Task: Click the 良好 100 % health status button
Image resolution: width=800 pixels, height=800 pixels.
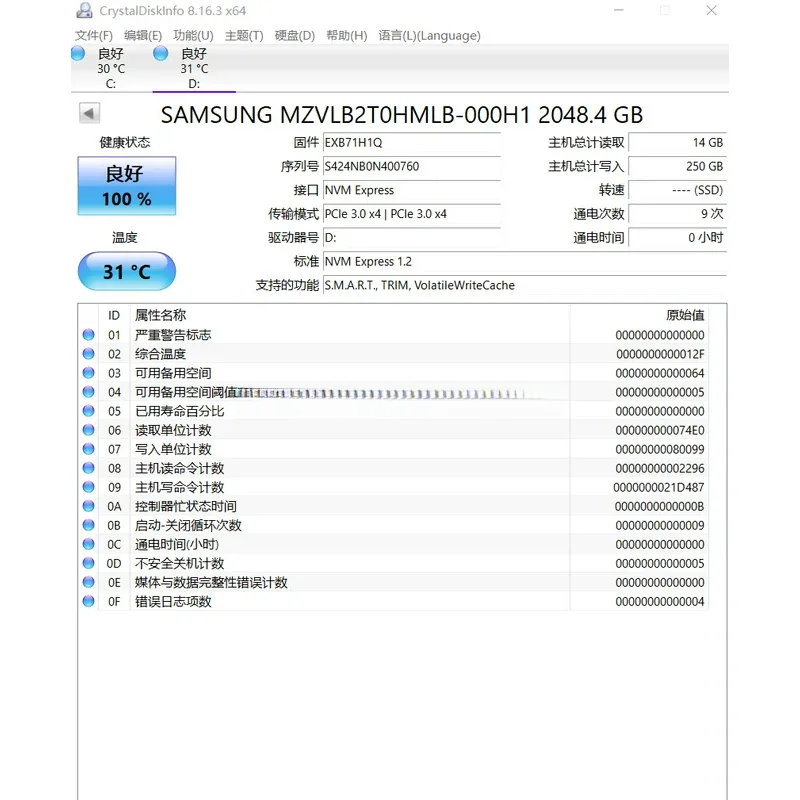Action: coord(127,186)
